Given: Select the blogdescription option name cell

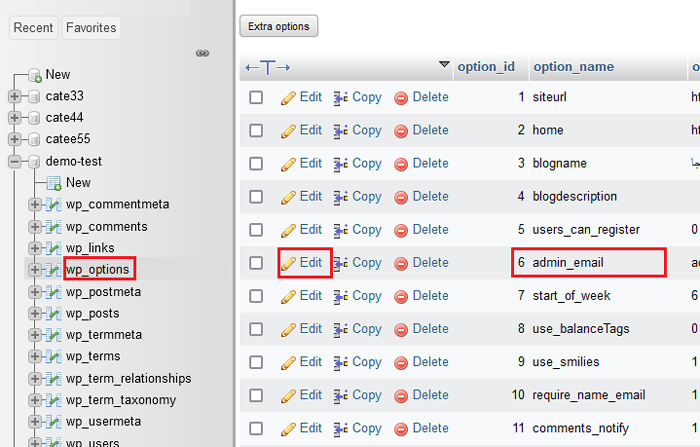Looking at the screenshot, I should pyautogui.click(x=575, y=196).
